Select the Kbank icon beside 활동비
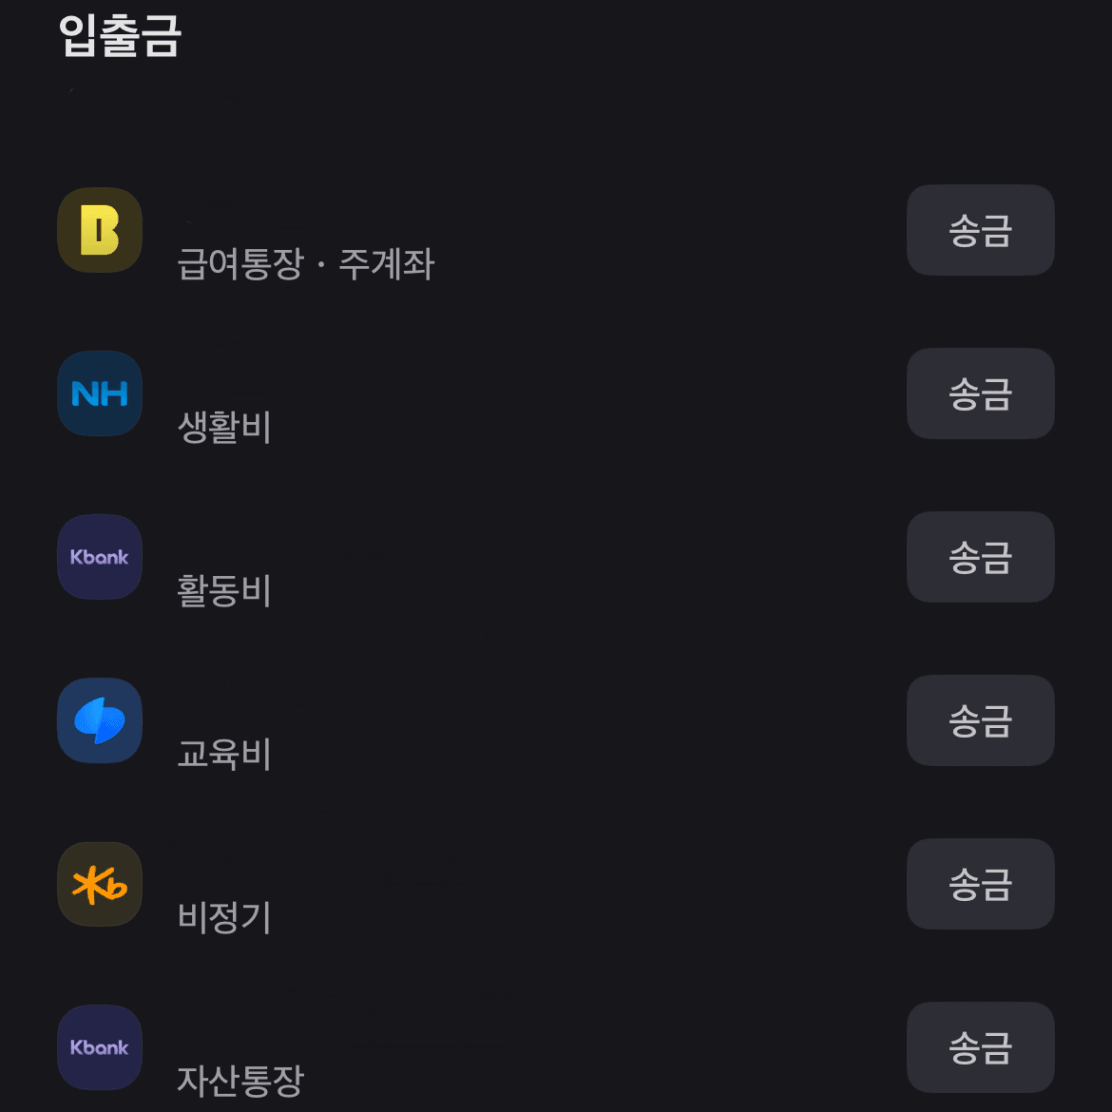This screenshot has width=1112, height=1112. click(99, 557)
